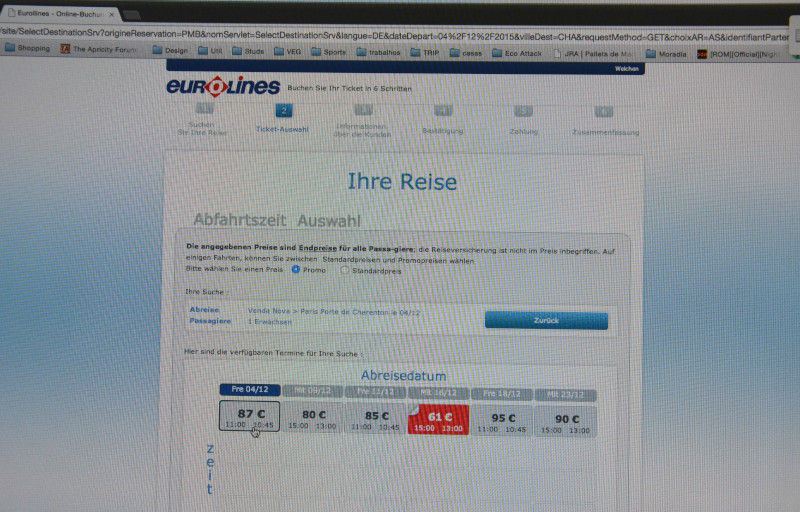Select the Mit 16/12 date header
Image resolution: width=800 pixels, height=512 pixels.
438,393
